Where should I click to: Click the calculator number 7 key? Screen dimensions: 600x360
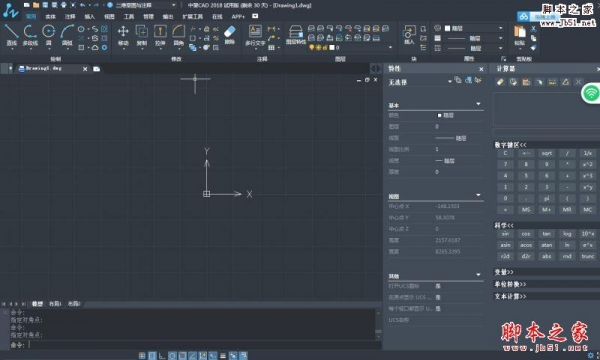[x=505, y=165]
